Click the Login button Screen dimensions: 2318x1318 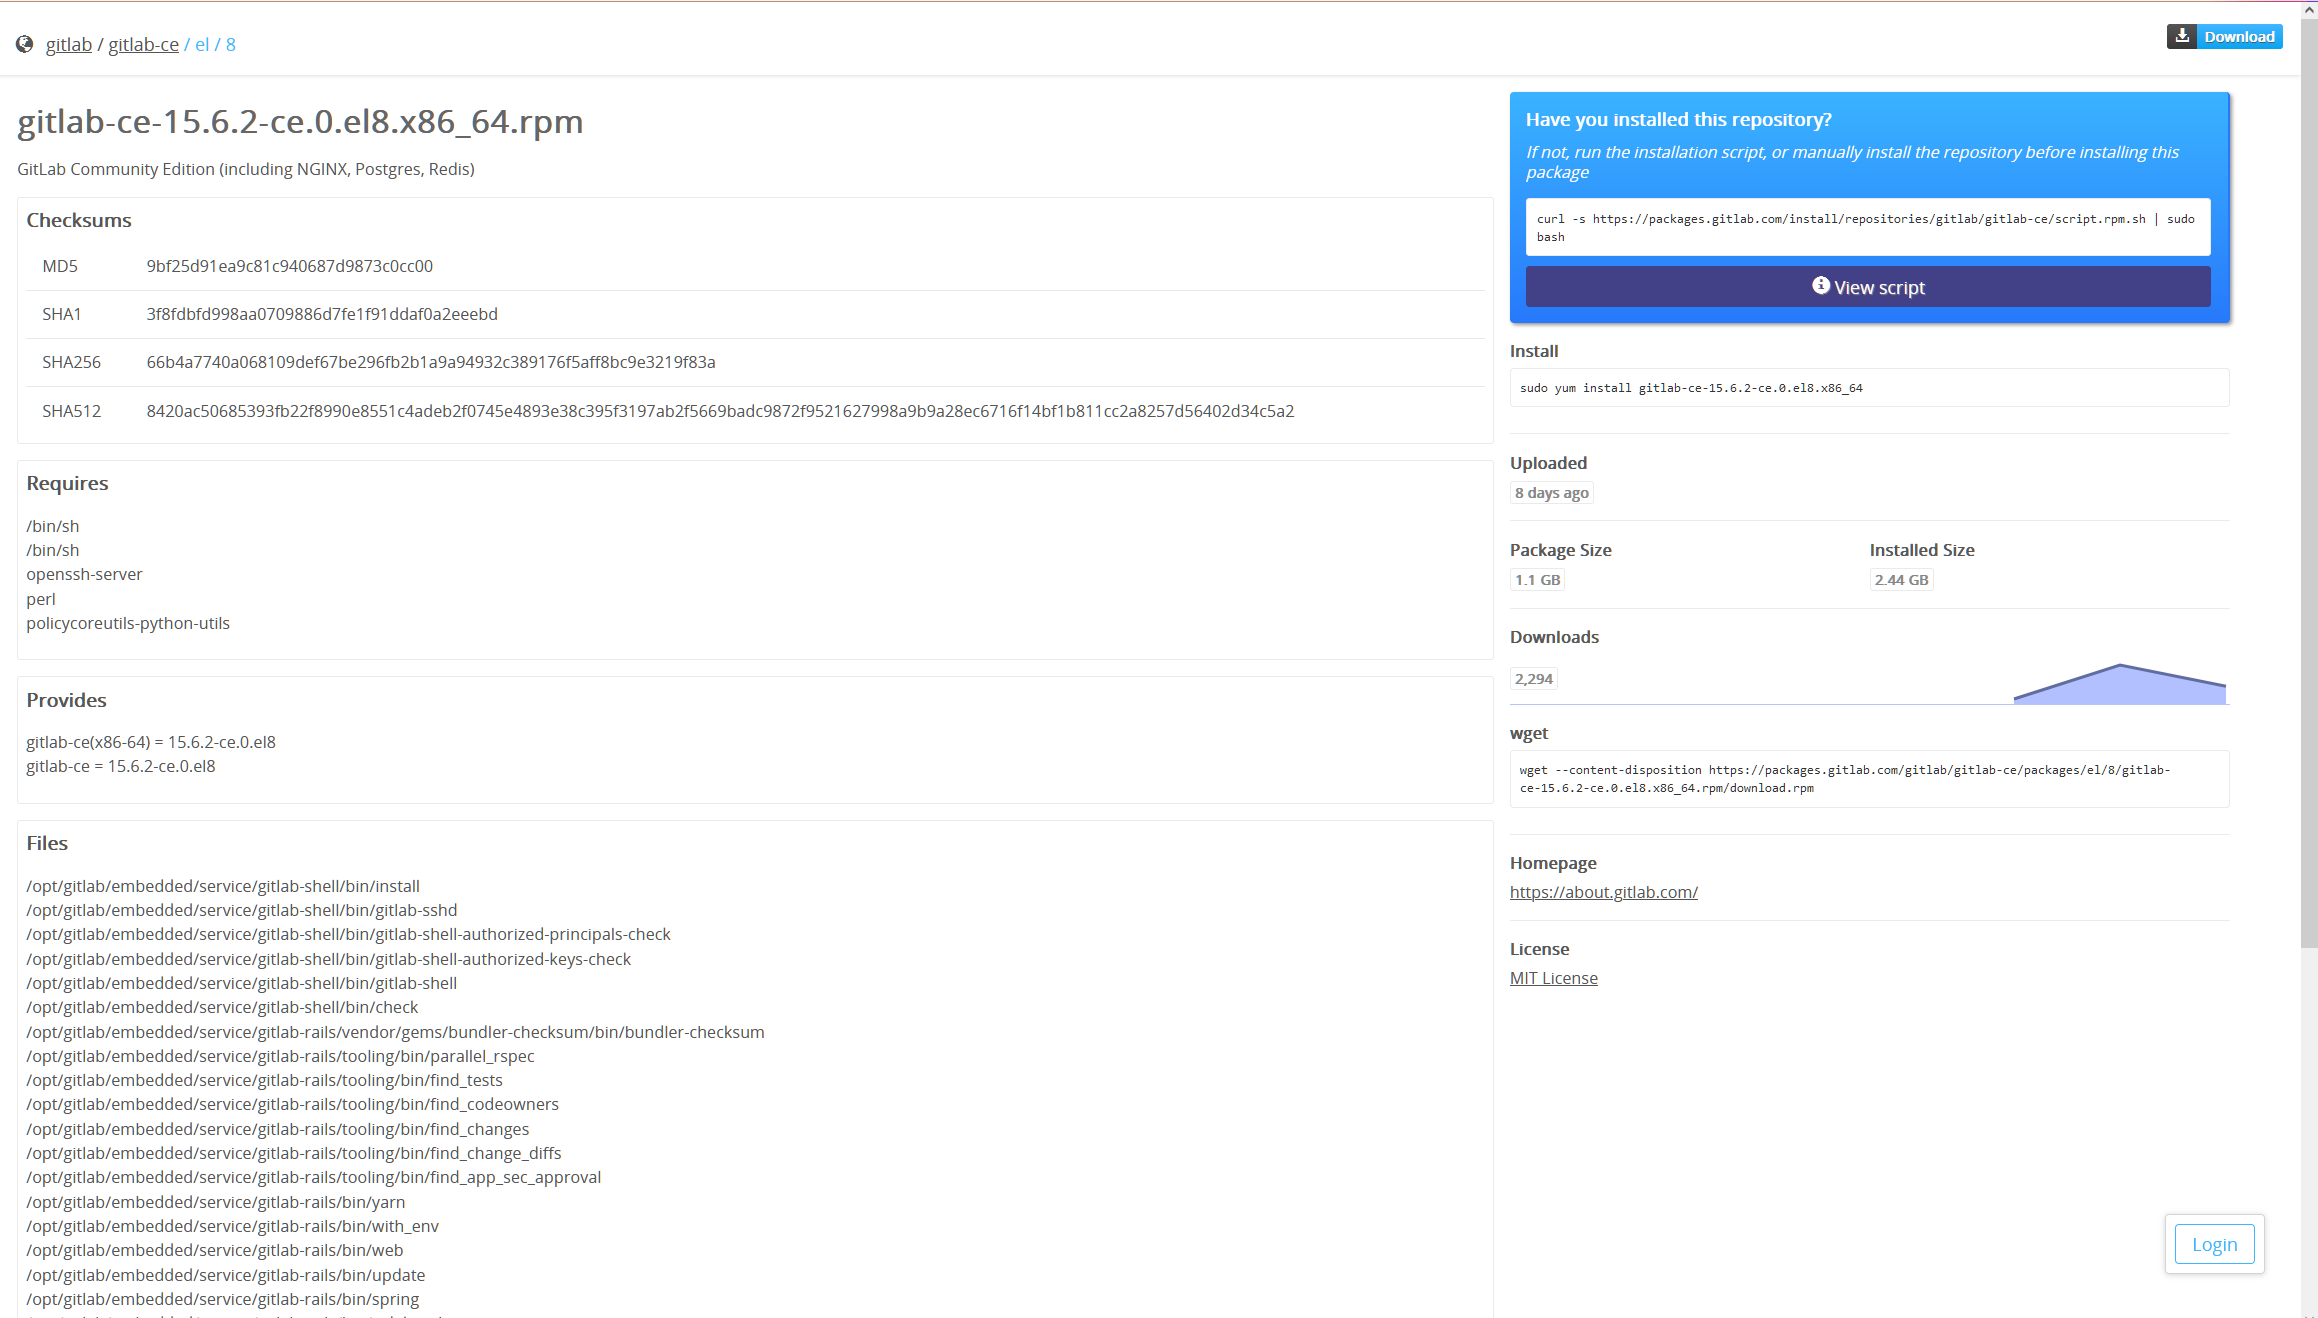click(x=2214, y=1244)
